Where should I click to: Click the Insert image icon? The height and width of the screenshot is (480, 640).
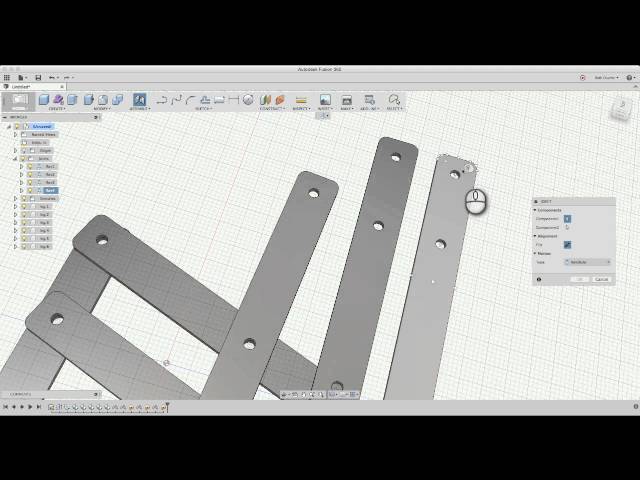click(x=325, y=99)
